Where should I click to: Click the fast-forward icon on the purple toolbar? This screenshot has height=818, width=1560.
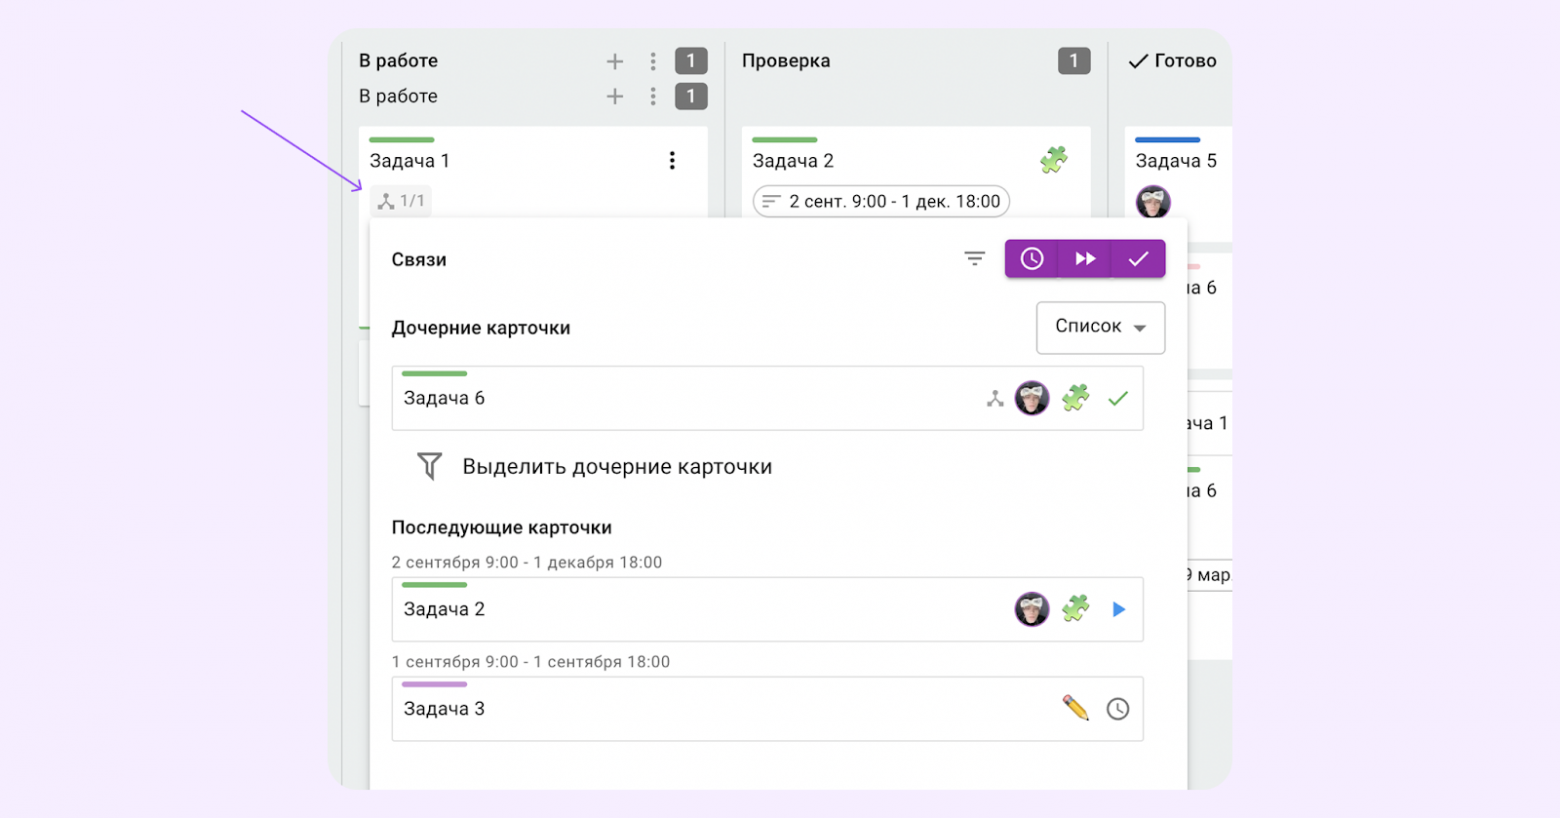pyautogui.click(x=1085, y=258)
